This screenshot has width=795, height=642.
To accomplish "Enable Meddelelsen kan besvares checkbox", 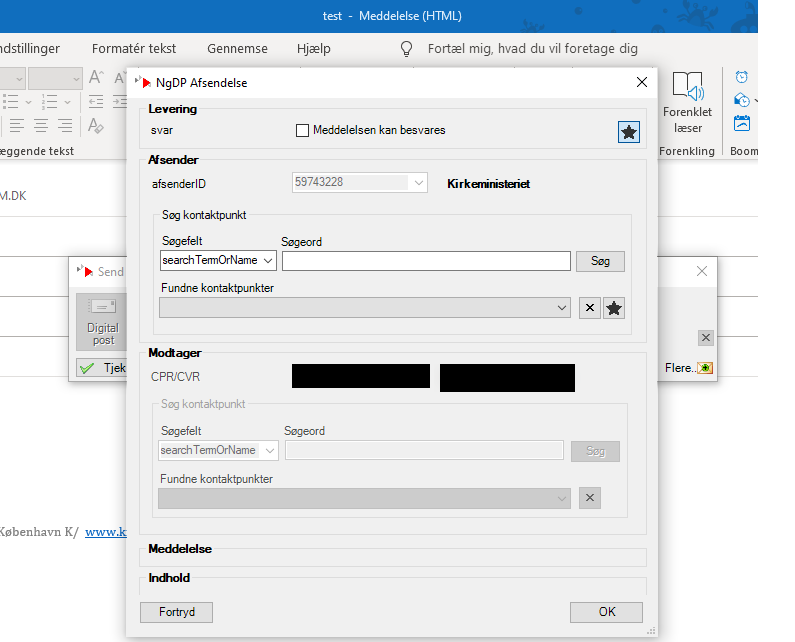I will point(302,130).
